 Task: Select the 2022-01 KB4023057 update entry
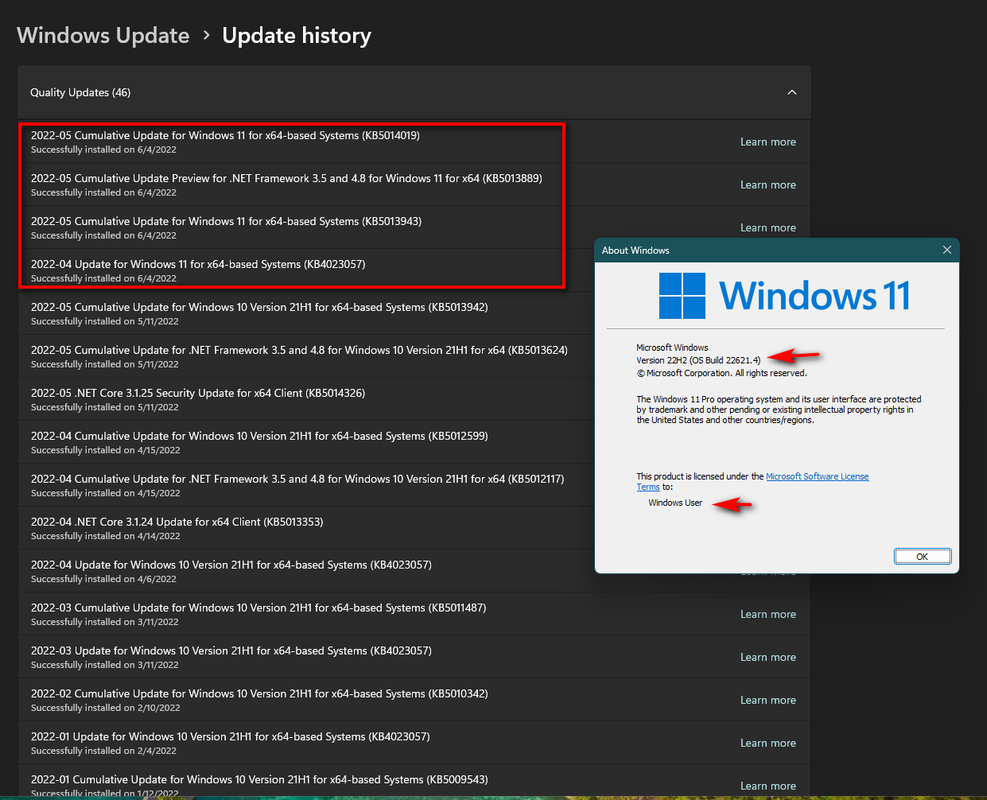pos(414,743)
